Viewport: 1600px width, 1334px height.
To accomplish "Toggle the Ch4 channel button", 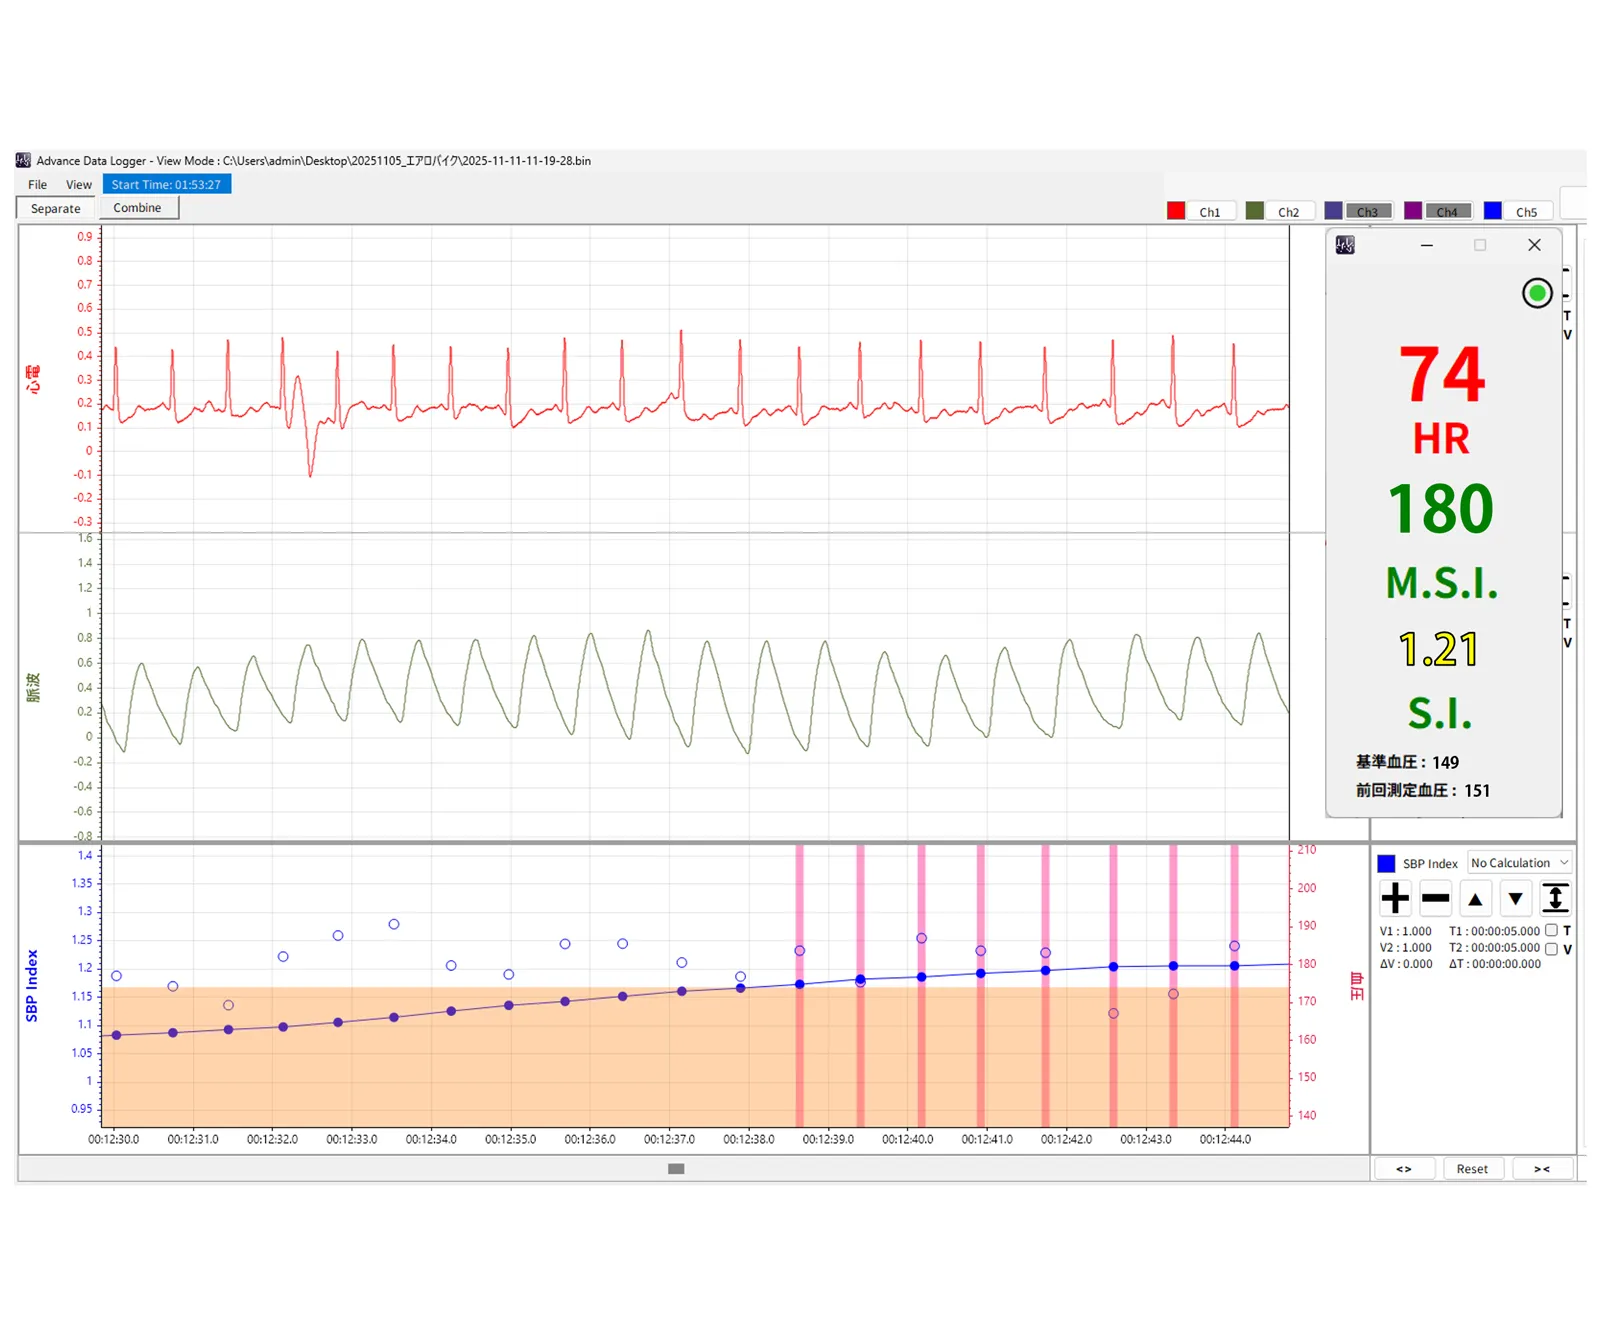I will point(1447,211).
